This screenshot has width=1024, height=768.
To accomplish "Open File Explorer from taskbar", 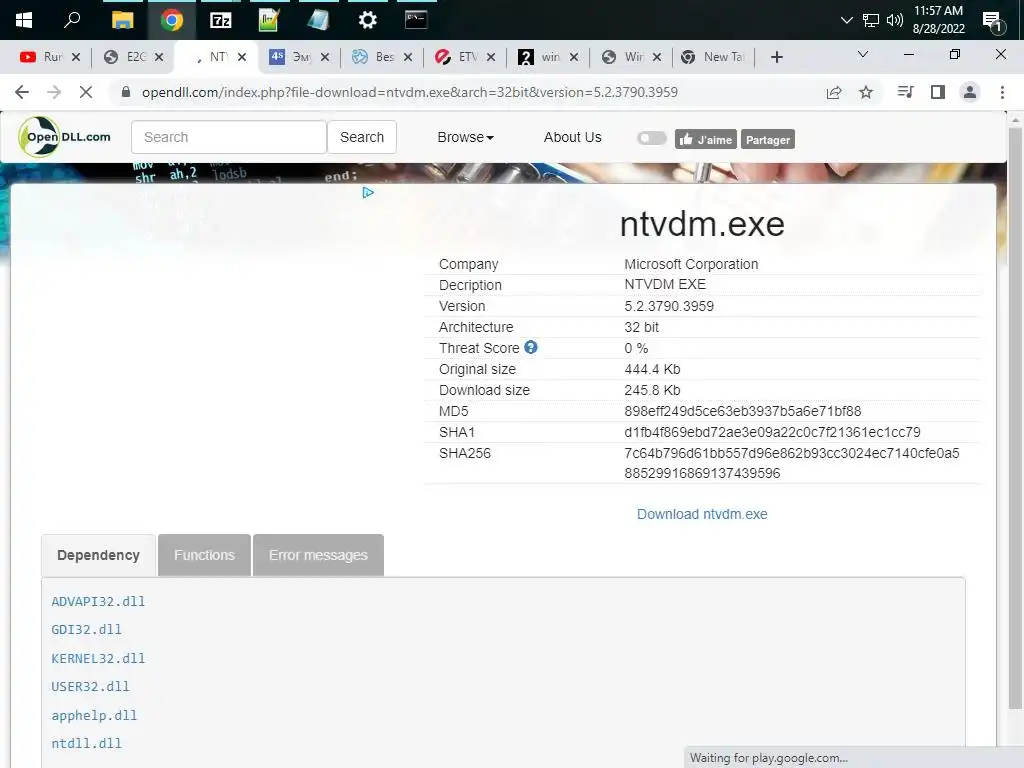I will (x=122, y=20).
